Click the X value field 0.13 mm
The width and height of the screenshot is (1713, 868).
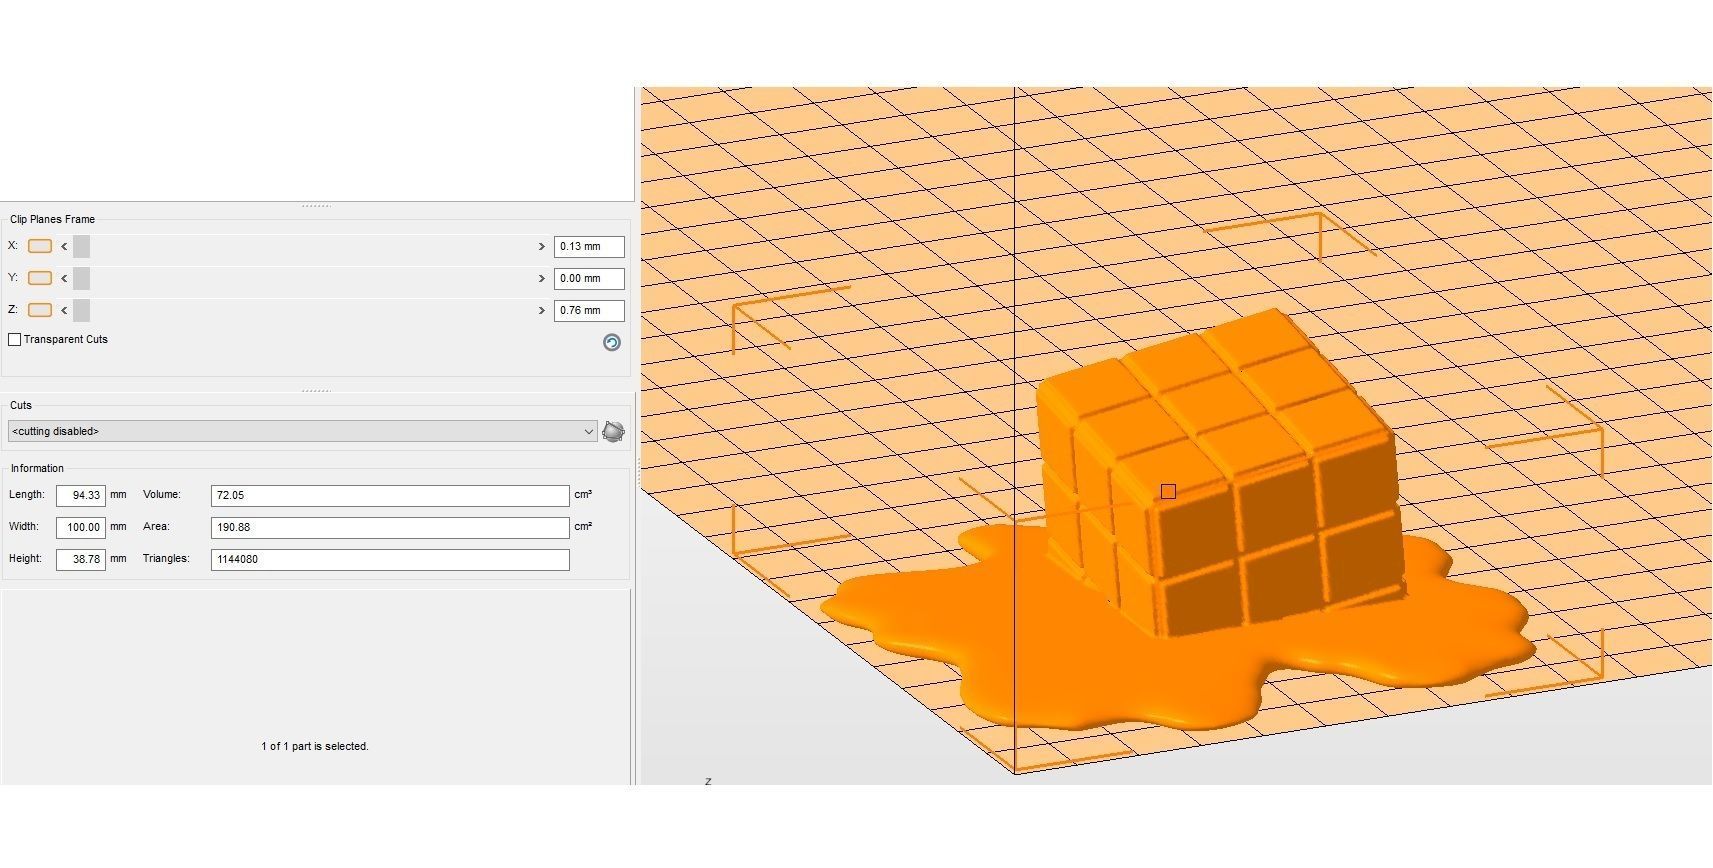point(589,246)
